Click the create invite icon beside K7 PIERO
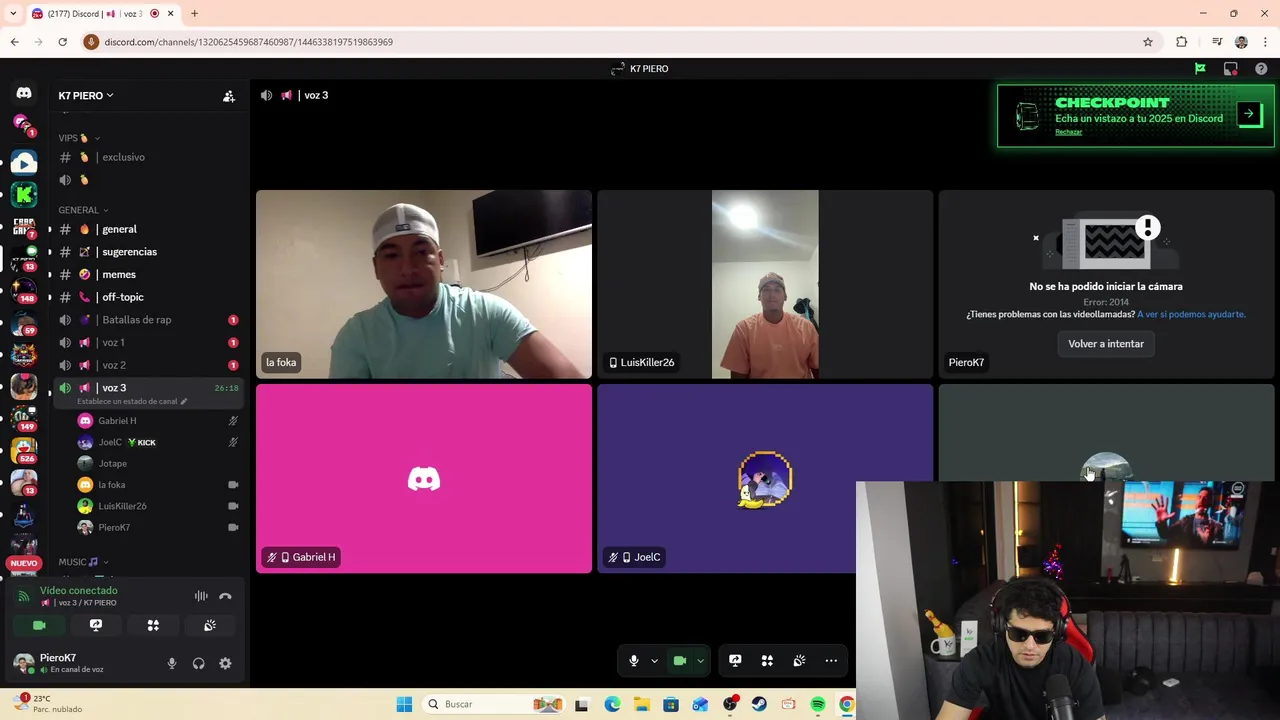The height and width of the screenshot is (720, 1280). (x=229, y=96)
